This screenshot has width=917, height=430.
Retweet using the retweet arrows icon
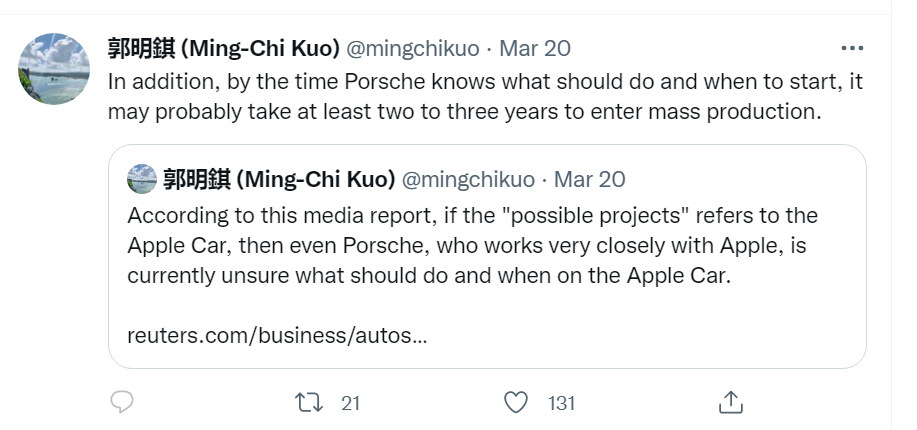point(310,402)
